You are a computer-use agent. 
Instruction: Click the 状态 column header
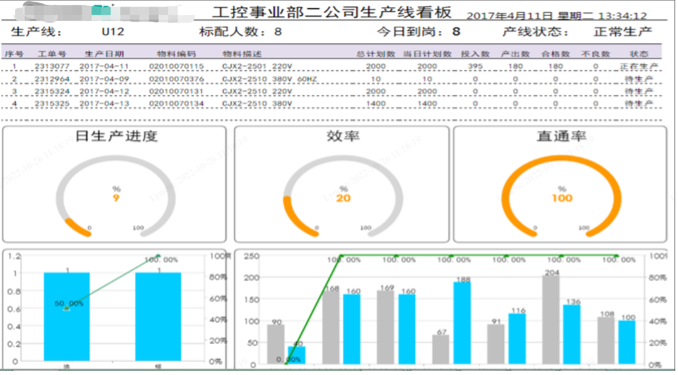(639, 54)
